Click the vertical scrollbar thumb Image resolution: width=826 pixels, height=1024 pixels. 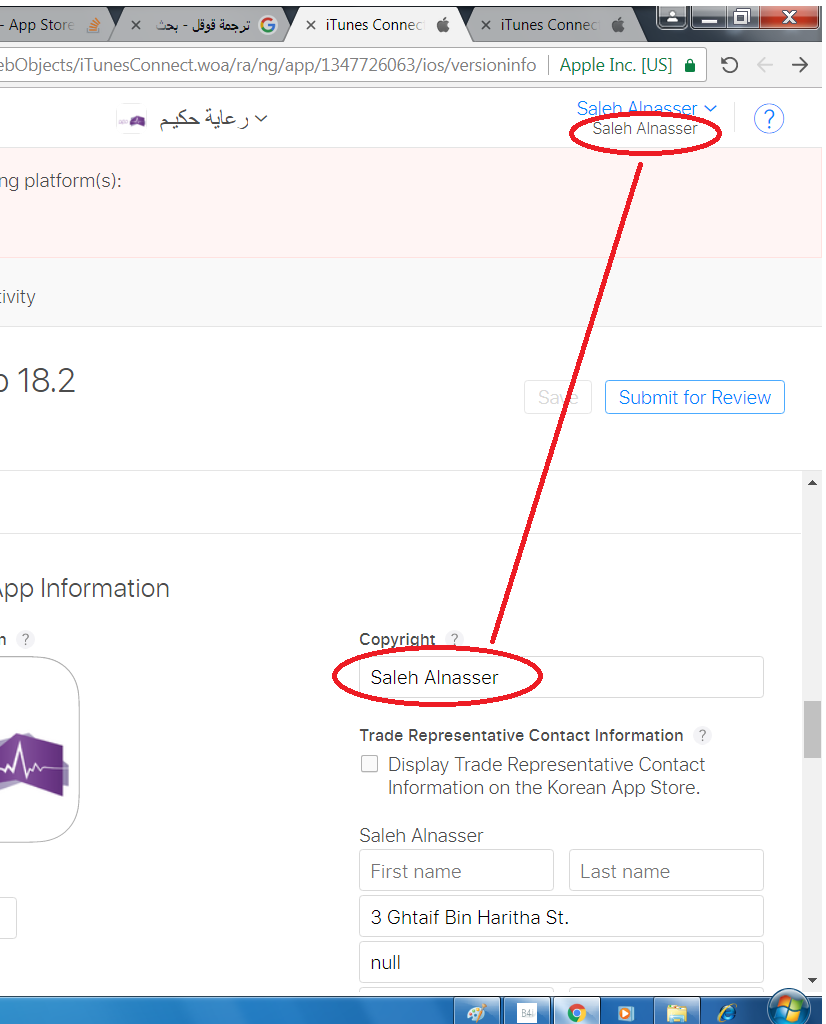812,729
